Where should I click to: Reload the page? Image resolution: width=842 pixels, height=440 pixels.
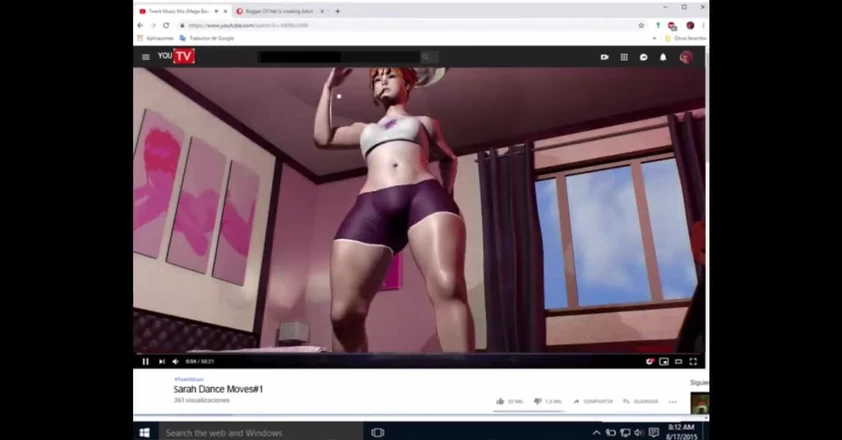point(166,25)
